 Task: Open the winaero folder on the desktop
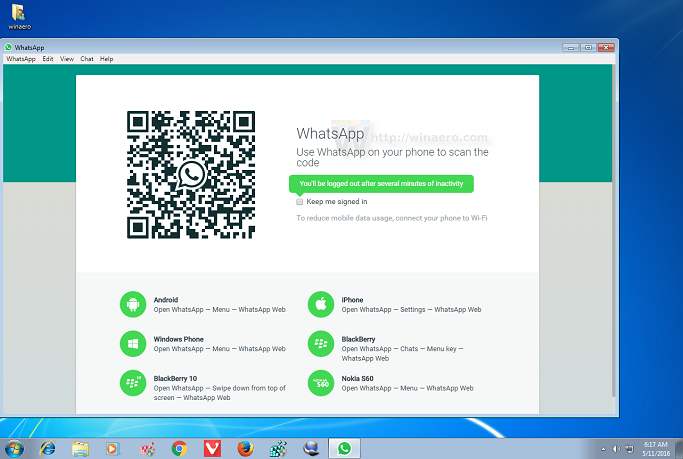20,15
